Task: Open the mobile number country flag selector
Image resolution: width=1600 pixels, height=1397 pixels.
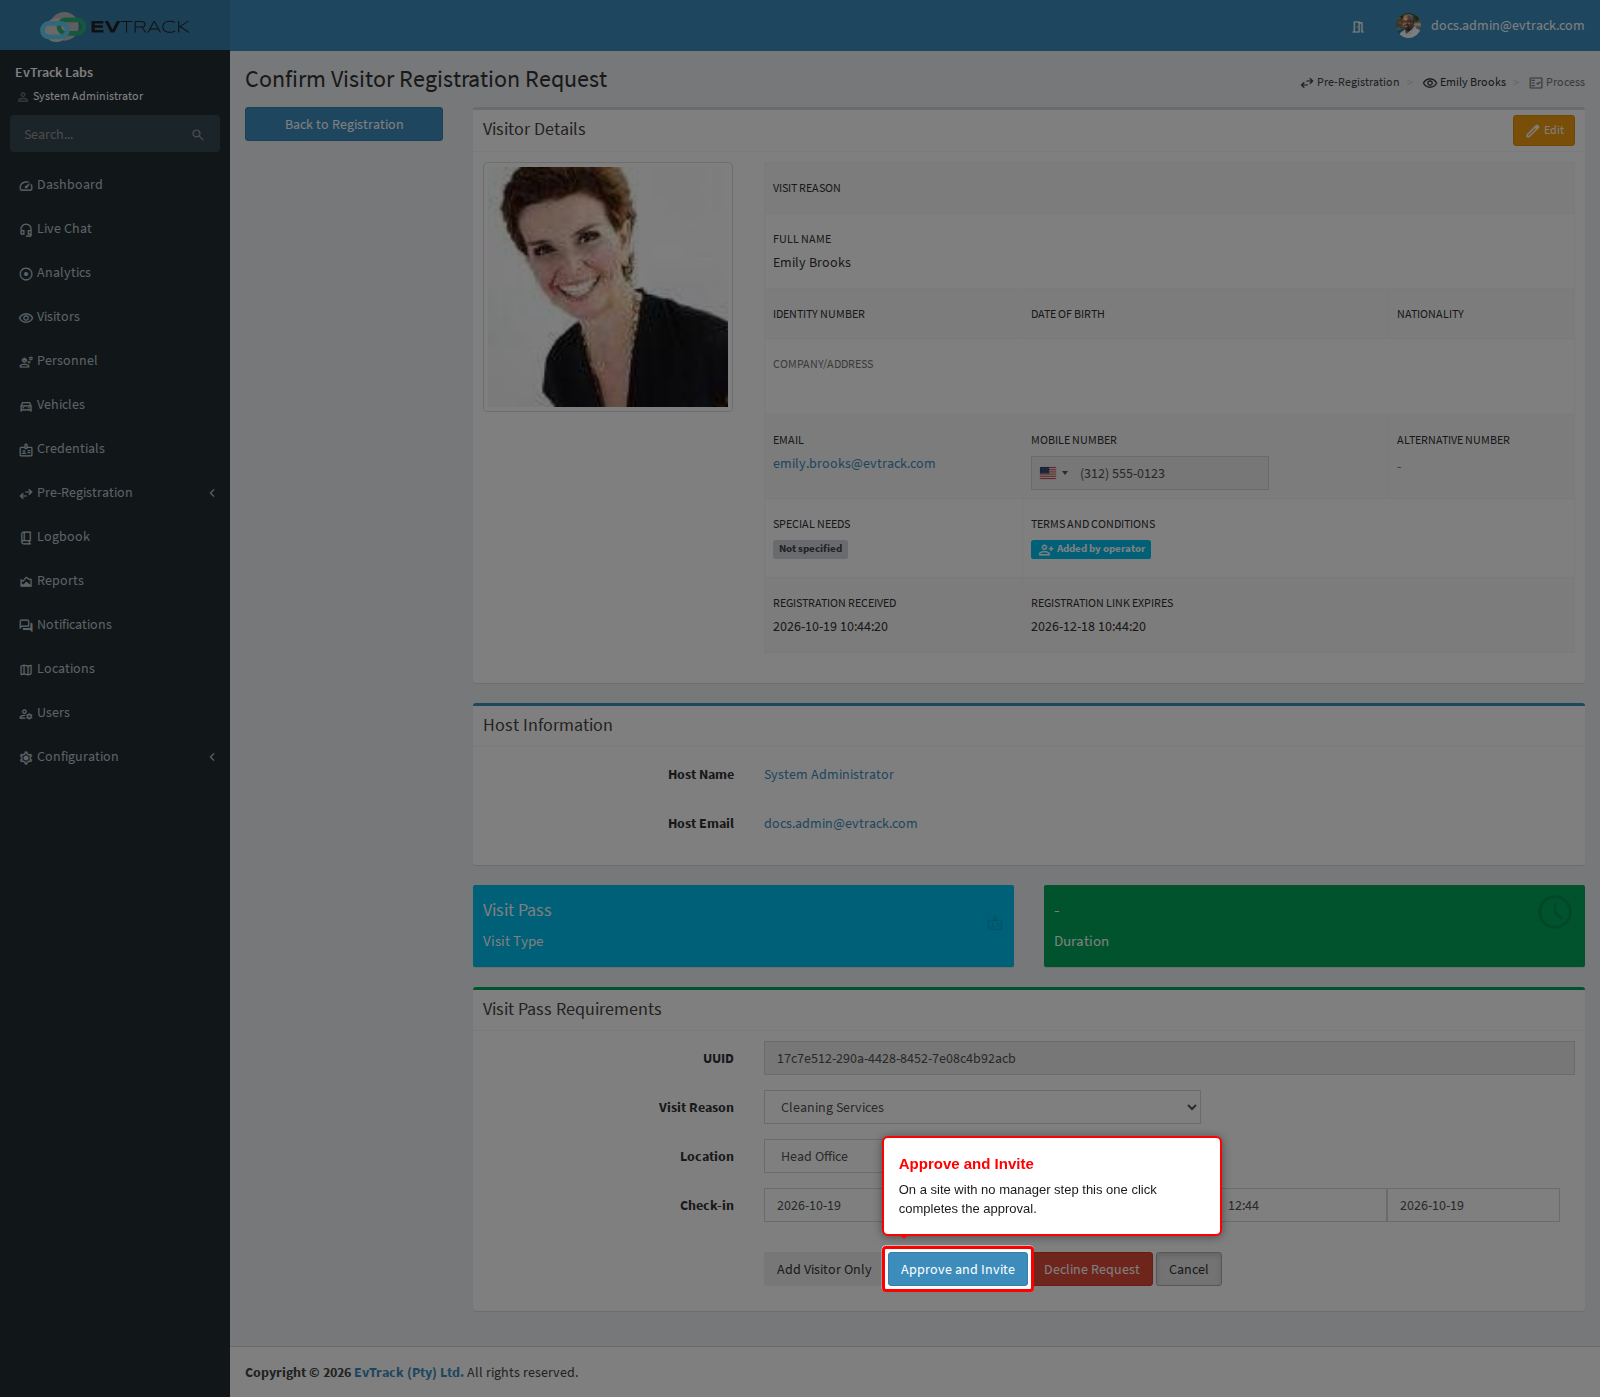Action: click(1053, 473)
